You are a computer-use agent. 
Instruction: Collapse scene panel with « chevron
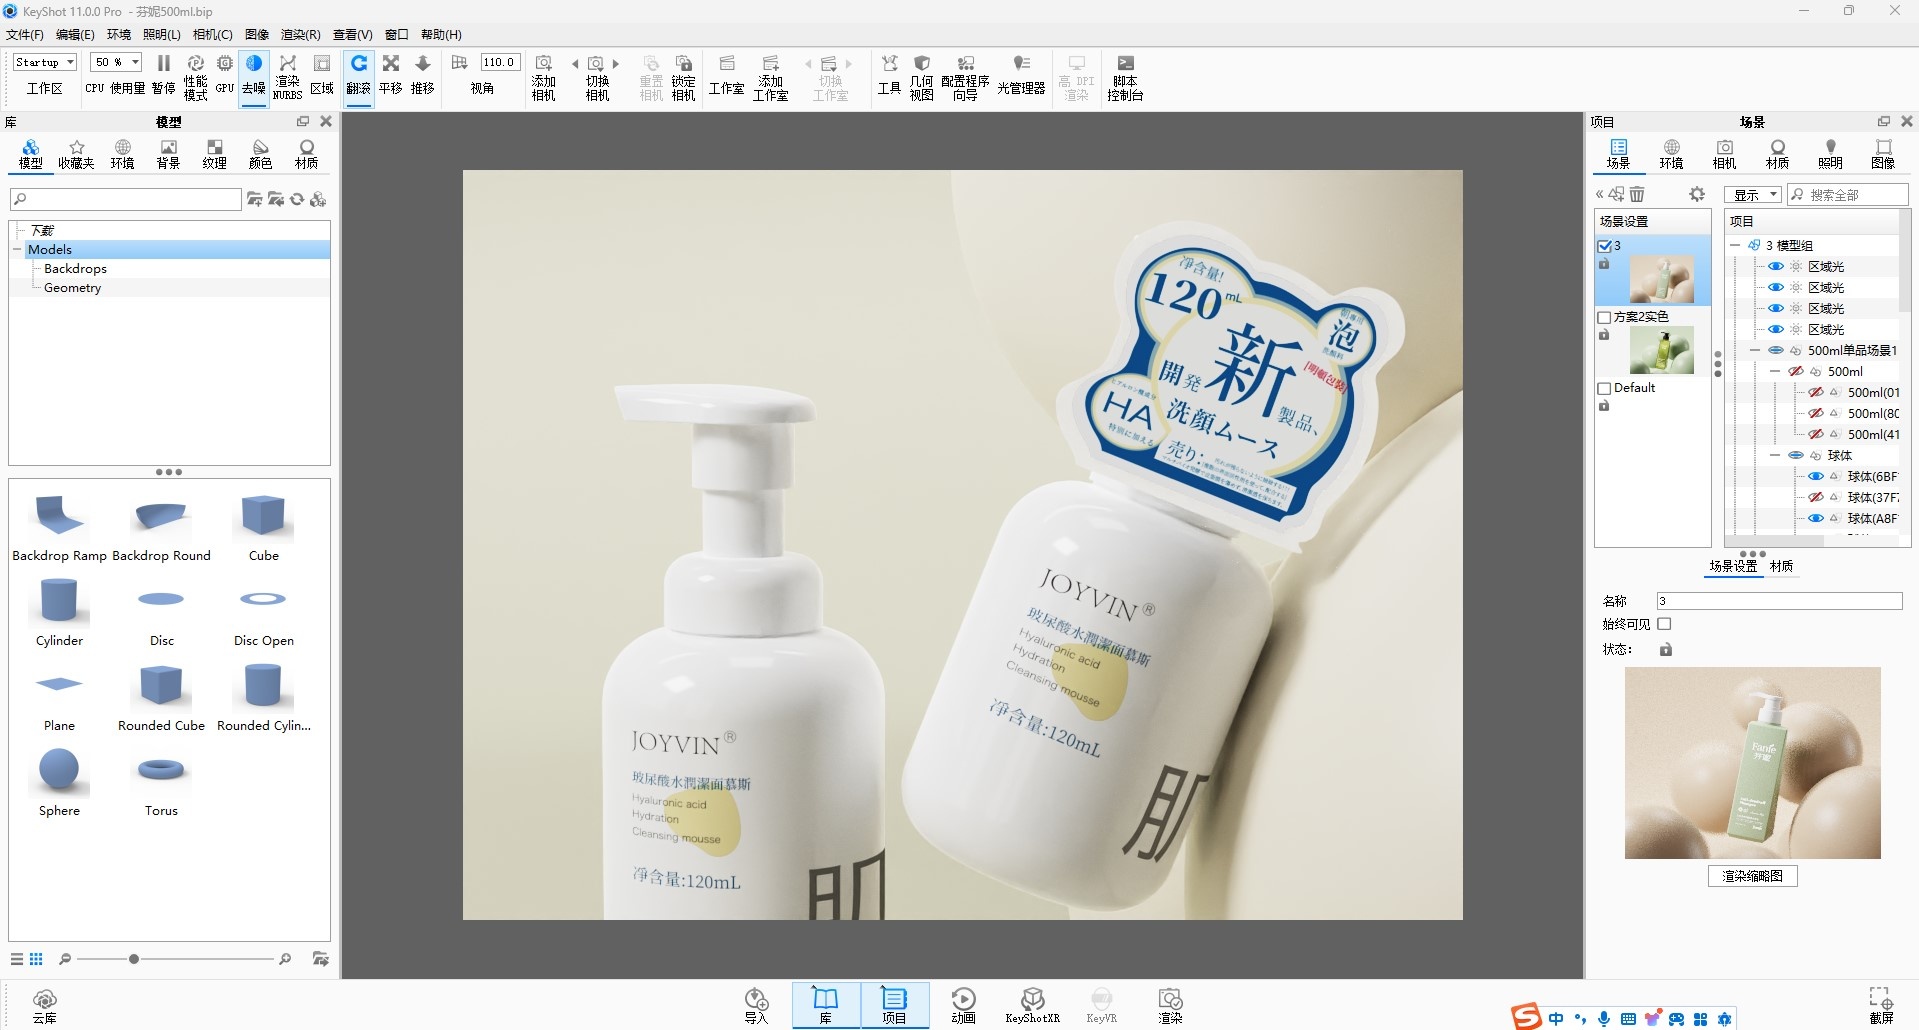pyautogui.click(x=1599, y=194)
